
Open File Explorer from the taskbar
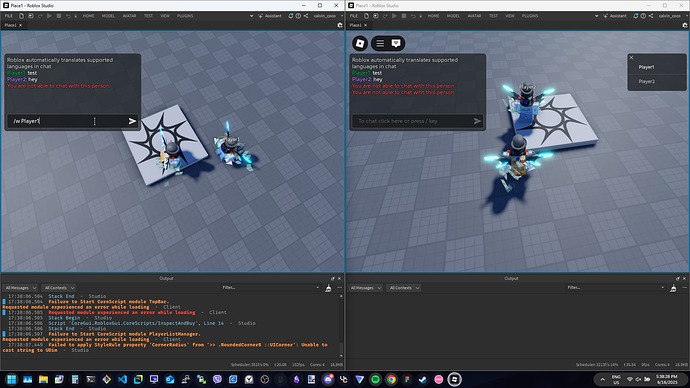pos(43,379)
